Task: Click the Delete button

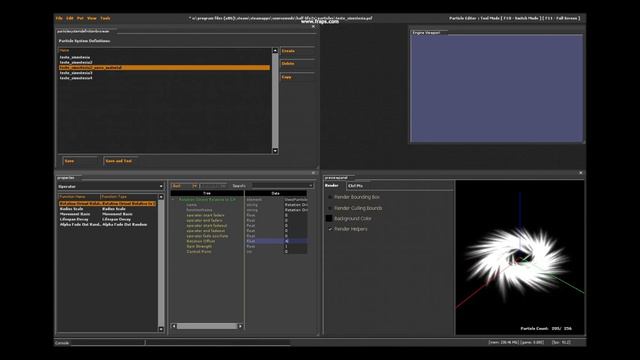Action: [297, 64]
